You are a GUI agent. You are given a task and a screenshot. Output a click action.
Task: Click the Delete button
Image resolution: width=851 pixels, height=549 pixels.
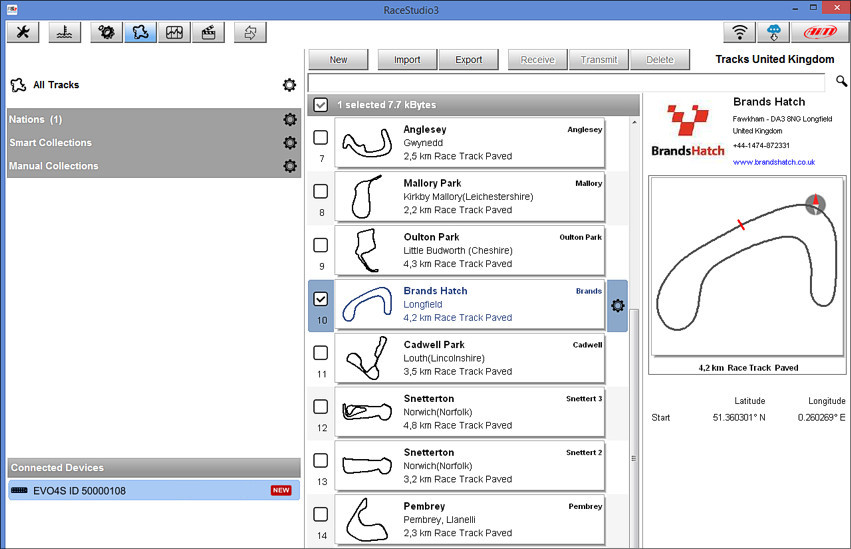[660, 60]
